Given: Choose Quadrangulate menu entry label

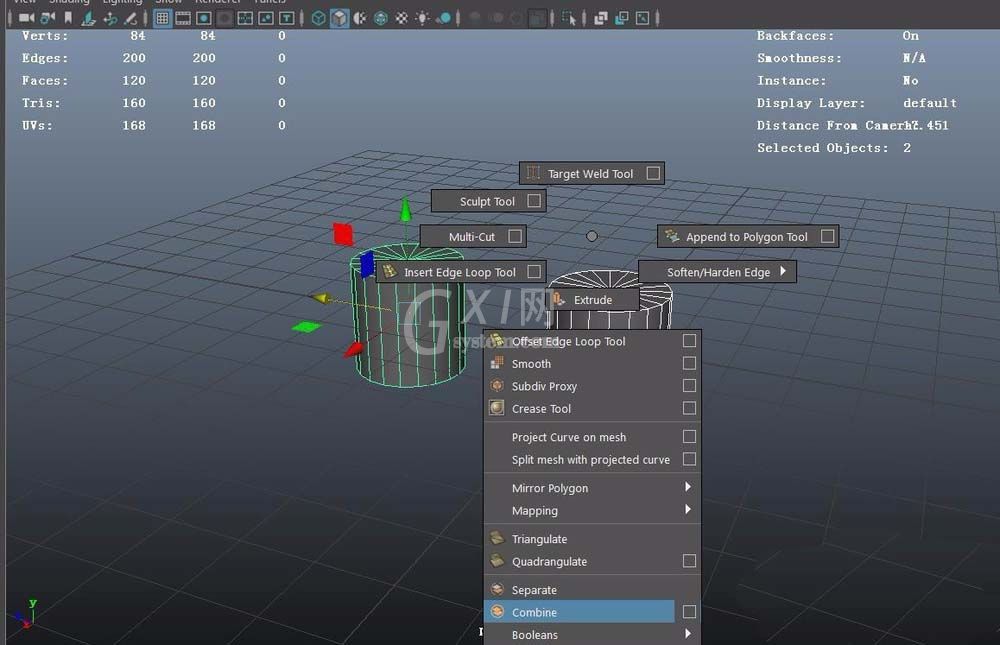Looking at the screenshot, I should (x=549, y=561).
